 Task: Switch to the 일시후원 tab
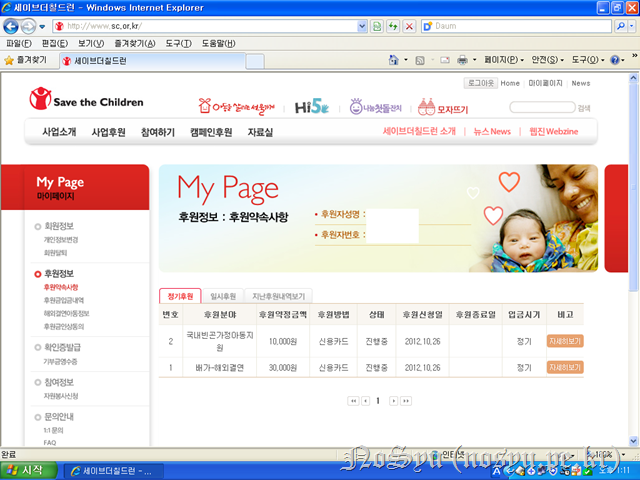coord(223,296)
